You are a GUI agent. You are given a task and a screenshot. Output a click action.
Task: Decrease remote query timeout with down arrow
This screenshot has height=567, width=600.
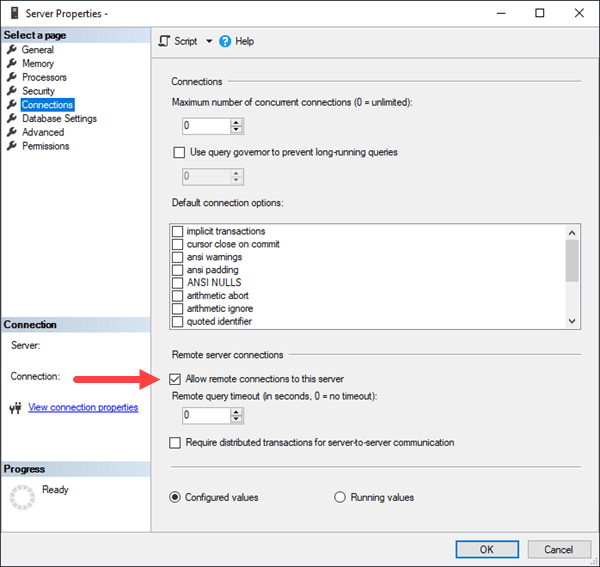tap(237, 419)
